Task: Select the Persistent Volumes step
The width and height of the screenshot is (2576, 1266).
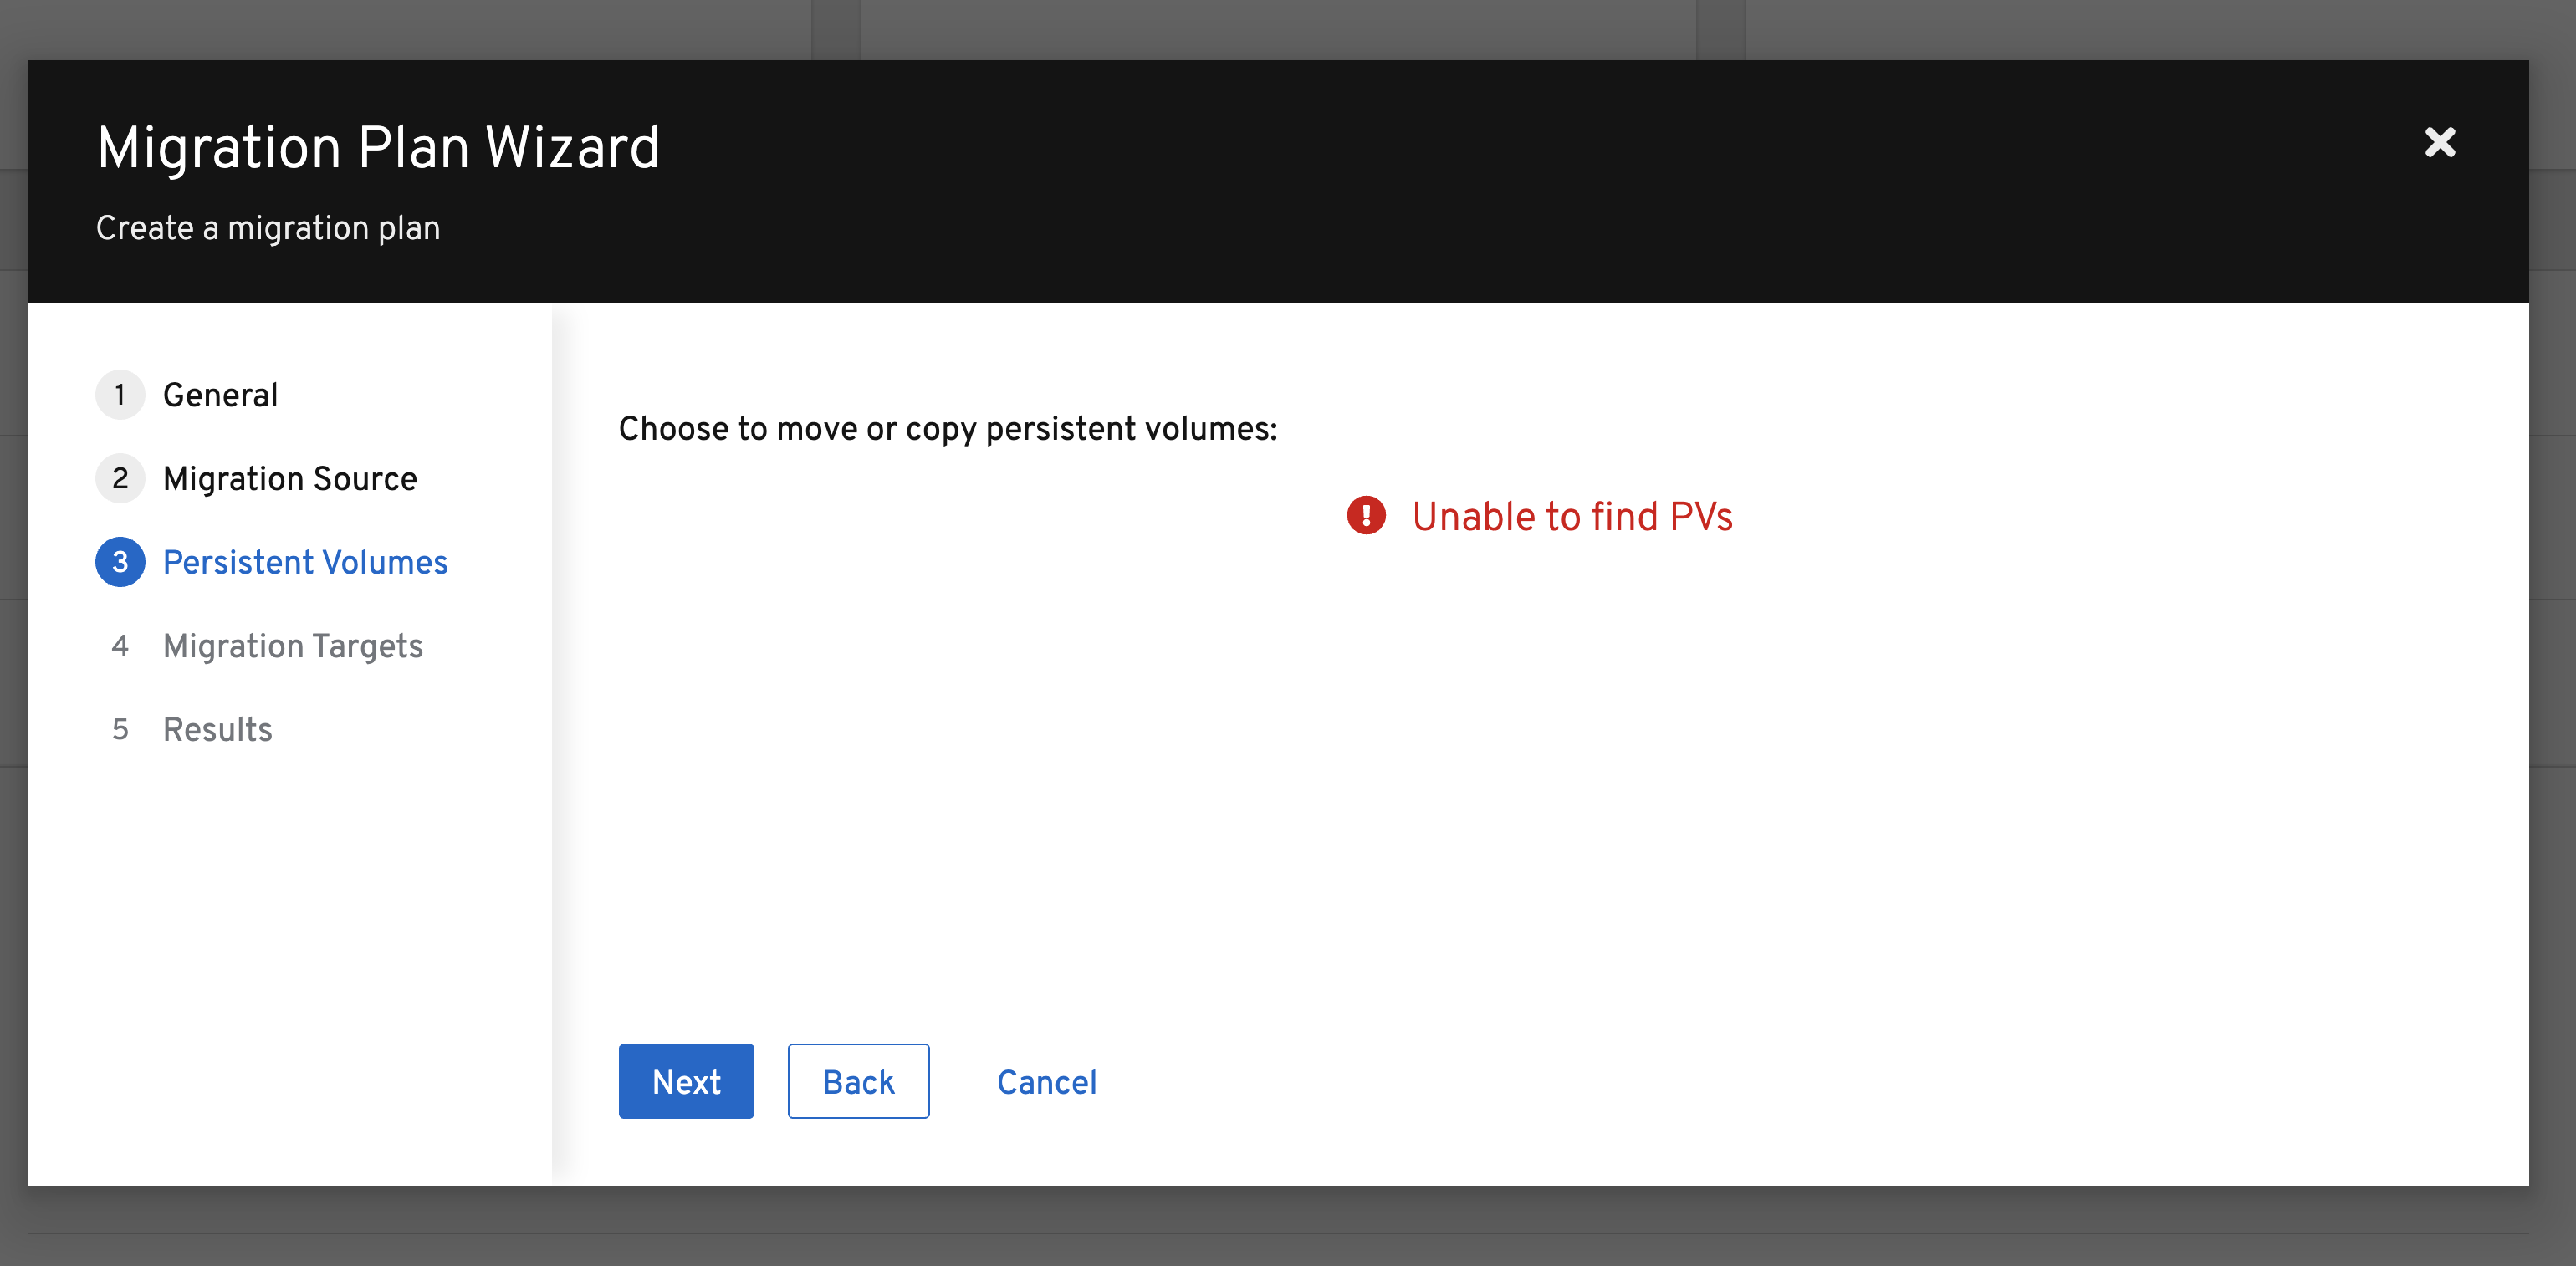Action: click(305, 562)
